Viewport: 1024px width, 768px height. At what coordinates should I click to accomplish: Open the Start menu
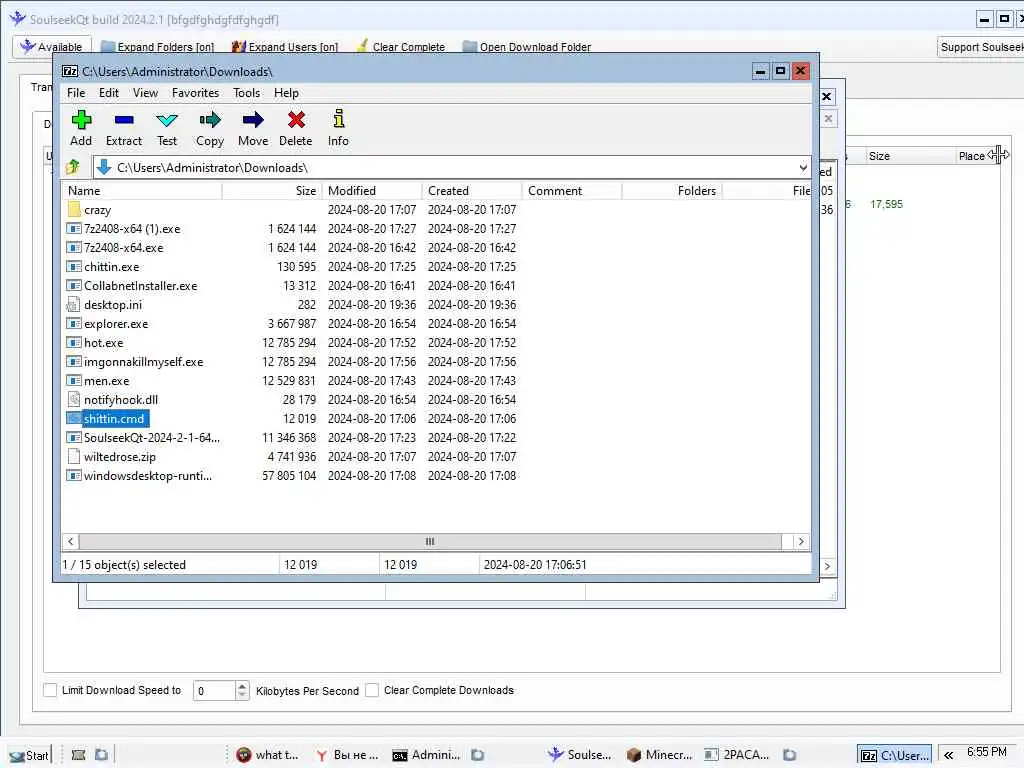[x=29, y=755]
